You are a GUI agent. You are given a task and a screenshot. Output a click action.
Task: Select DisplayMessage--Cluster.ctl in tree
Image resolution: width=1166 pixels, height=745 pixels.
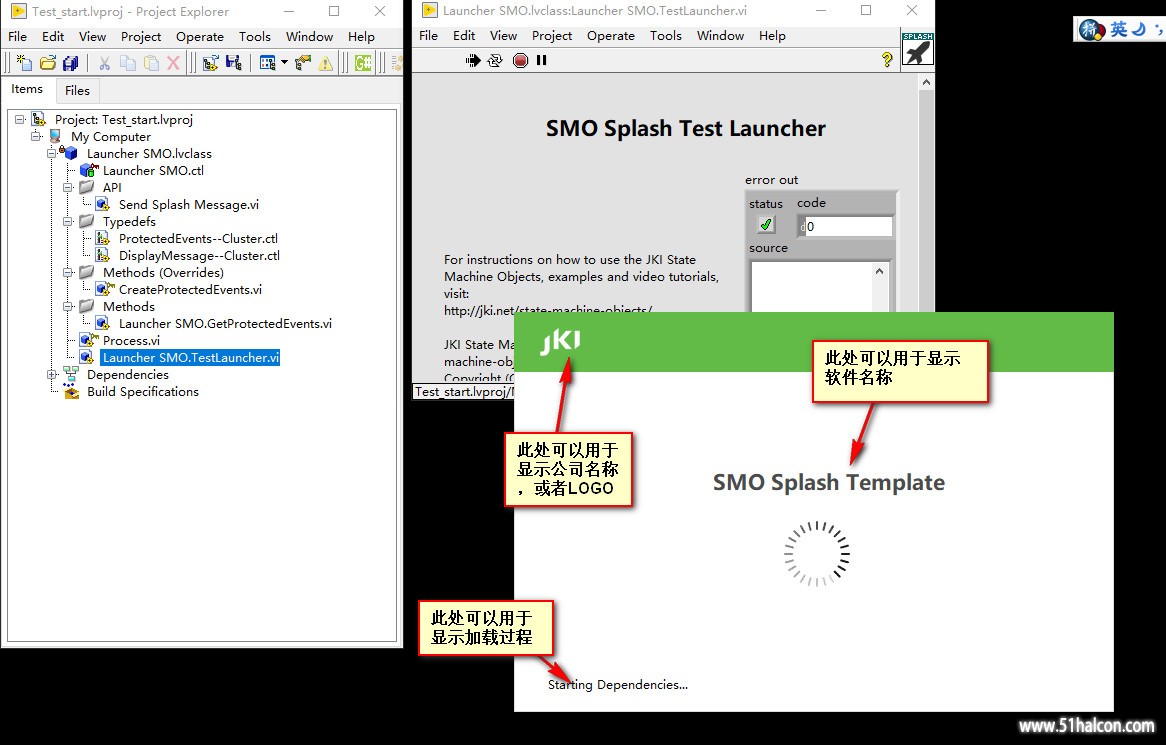coord(199,256)
